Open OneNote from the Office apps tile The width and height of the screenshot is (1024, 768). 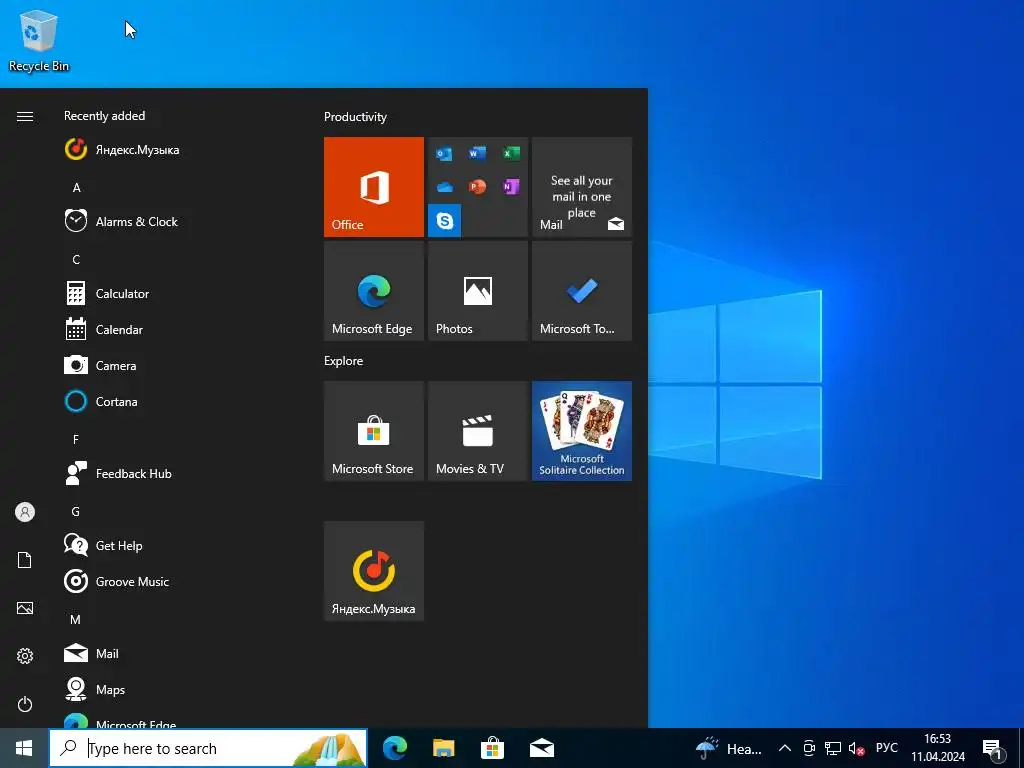point(511,187)
